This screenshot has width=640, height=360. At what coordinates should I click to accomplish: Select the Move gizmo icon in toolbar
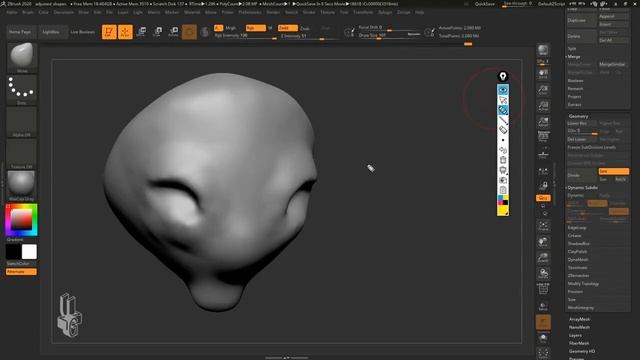[x=142, y=32]
